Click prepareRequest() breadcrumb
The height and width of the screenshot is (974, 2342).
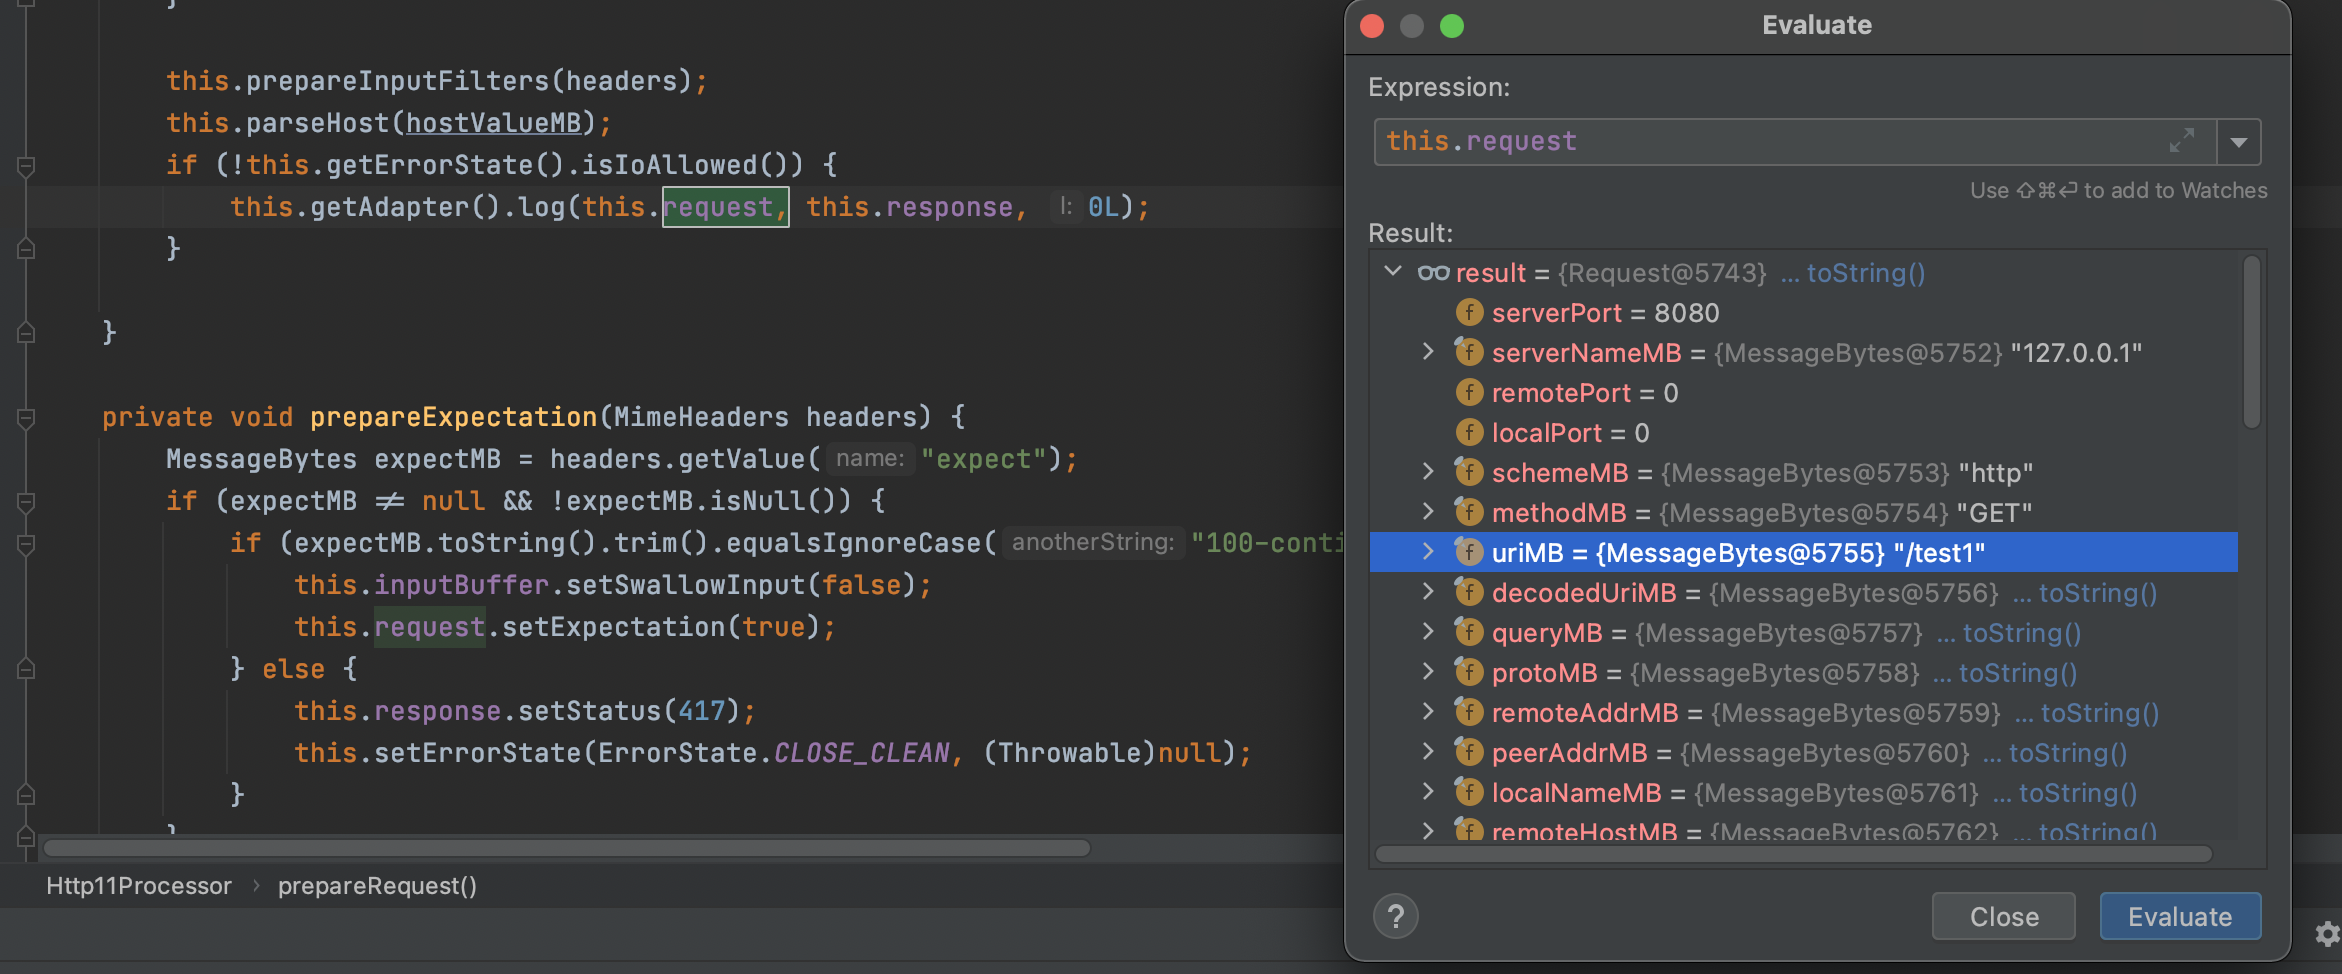[x=377, y=886]
